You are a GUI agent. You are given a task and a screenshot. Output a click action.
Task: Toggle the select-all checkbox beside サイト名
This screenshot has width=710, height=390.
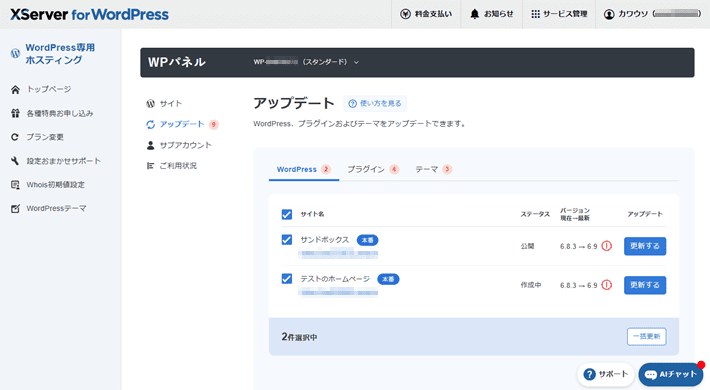pos(287,214)
